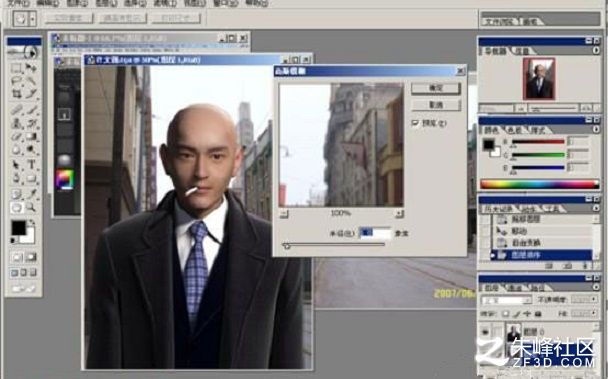The width and height of the screenshot is (608, 379).
Task: Select the Clone Stamp tool
Action: 16,123
